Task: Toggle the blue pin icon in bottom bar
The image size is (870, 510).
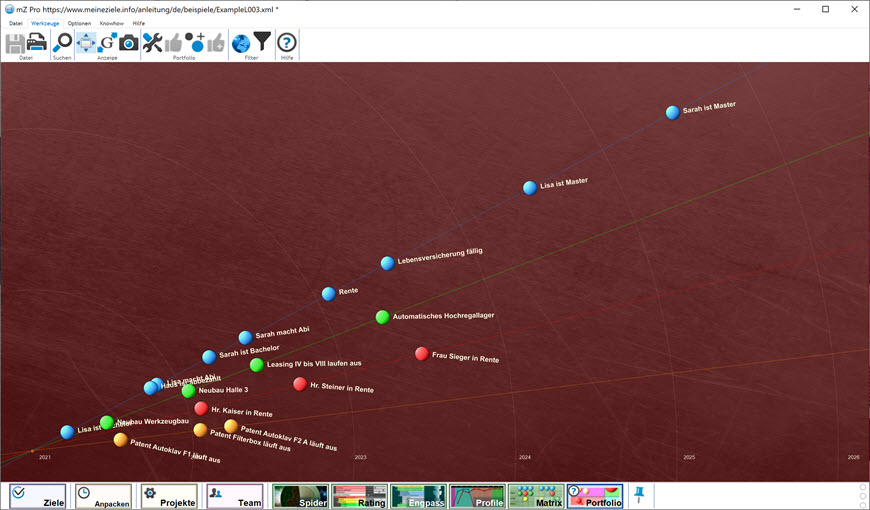Action: click(639, 495)
